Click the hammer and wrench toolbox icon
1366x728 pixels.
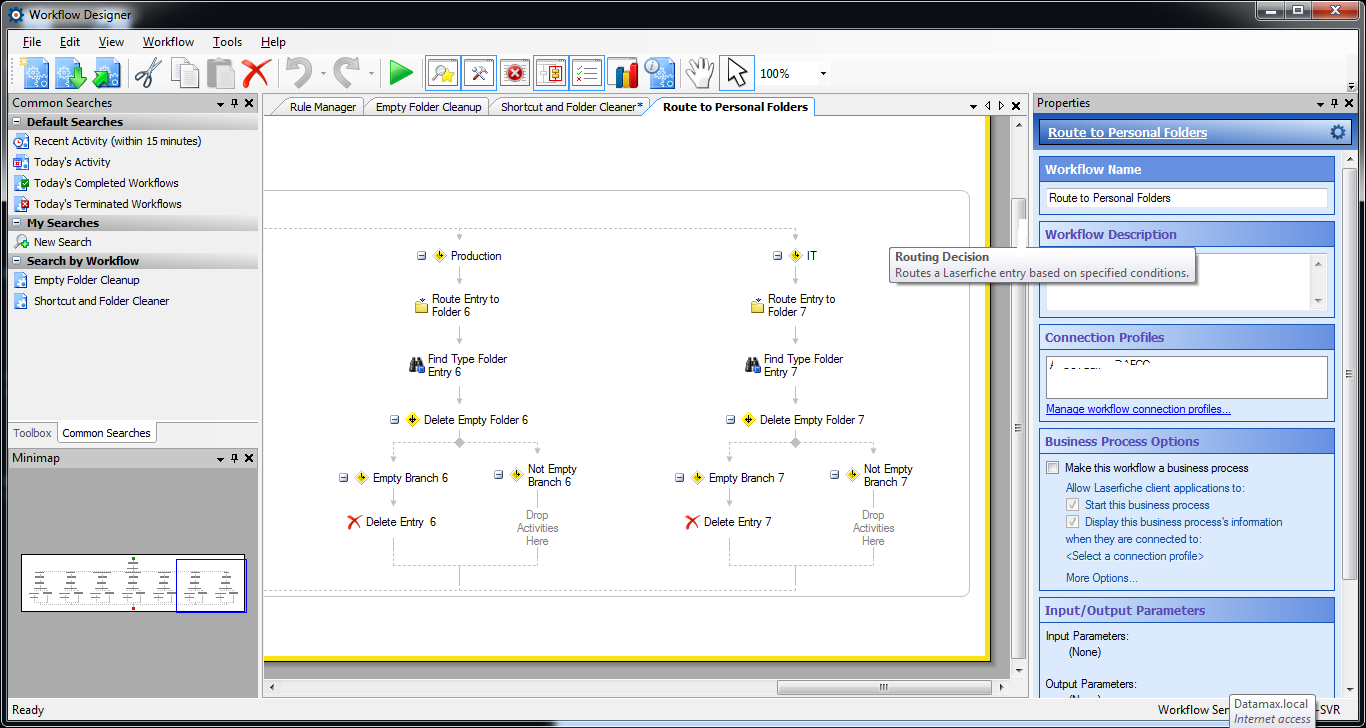pos(479,73)
